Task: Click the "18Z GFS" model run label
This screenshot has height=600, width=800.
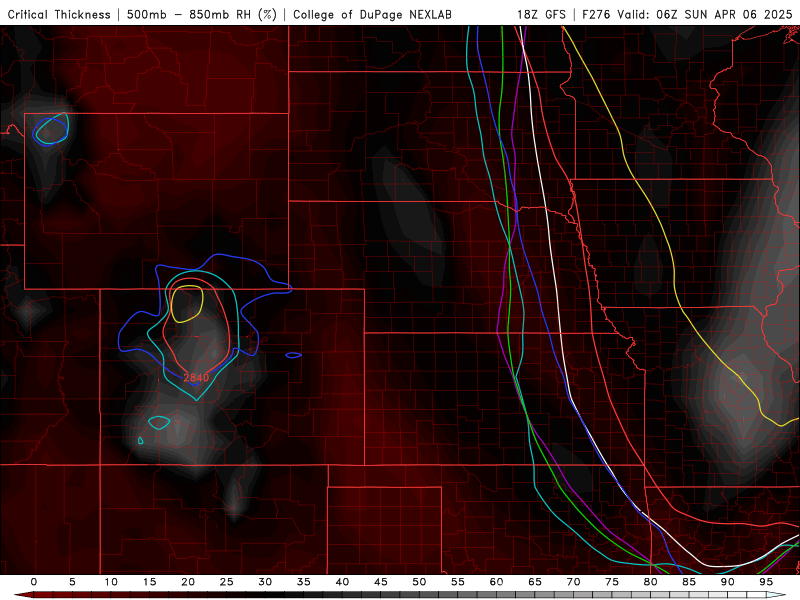Action: tap(541, 15)
